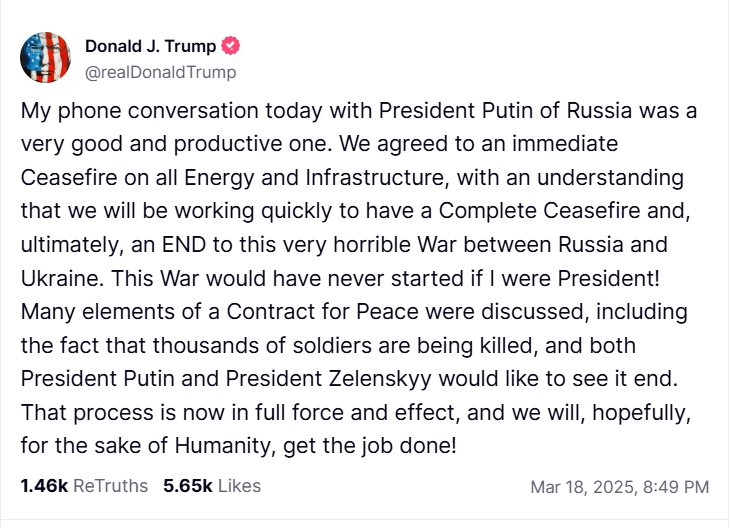Open the Mar 18, 2025 timestamp link
This screenshot has height=528, width=730.
(x=620, y=487)
